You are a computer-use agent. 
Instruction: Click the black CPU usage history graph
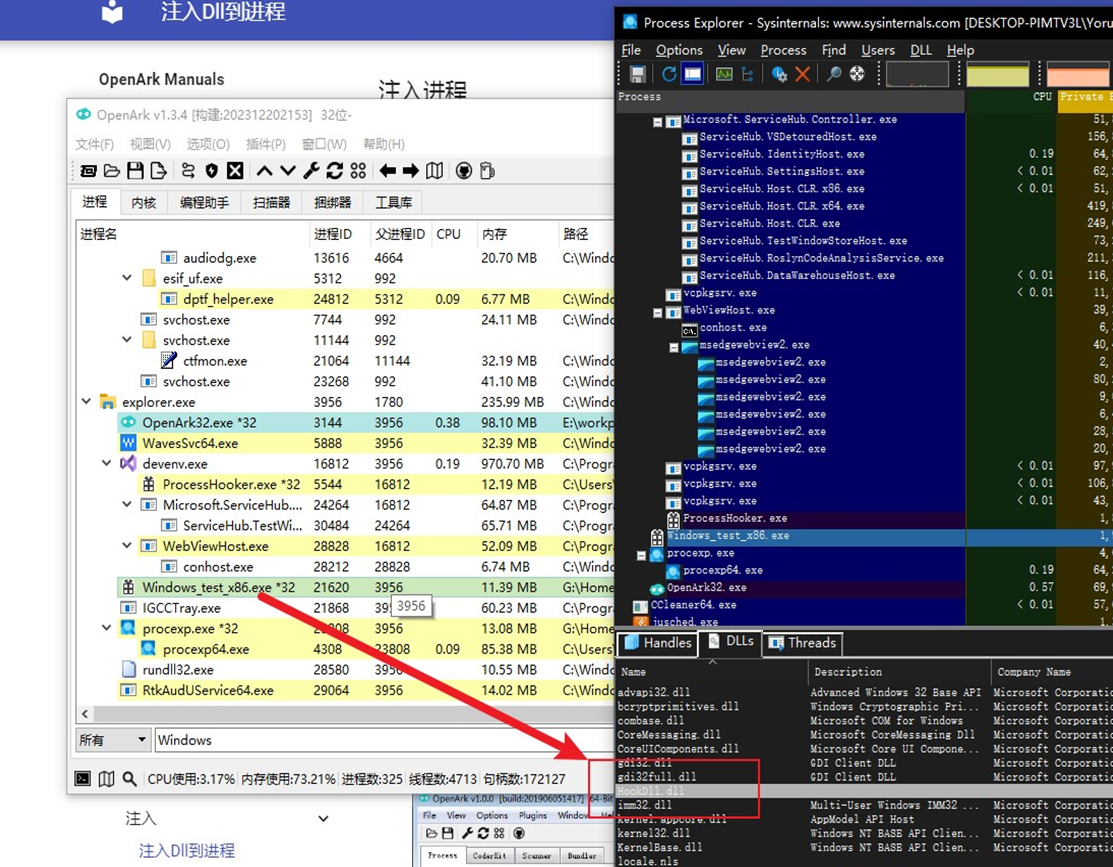[917, 74]
